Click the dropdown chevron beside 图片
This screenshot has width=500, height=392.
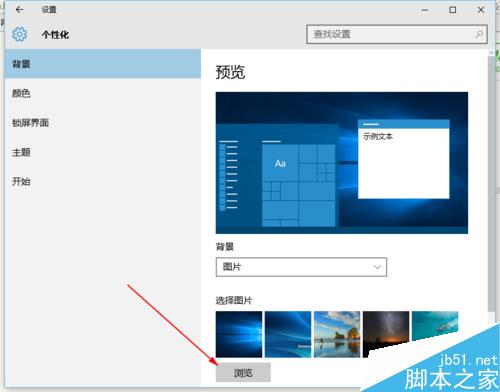377,267
